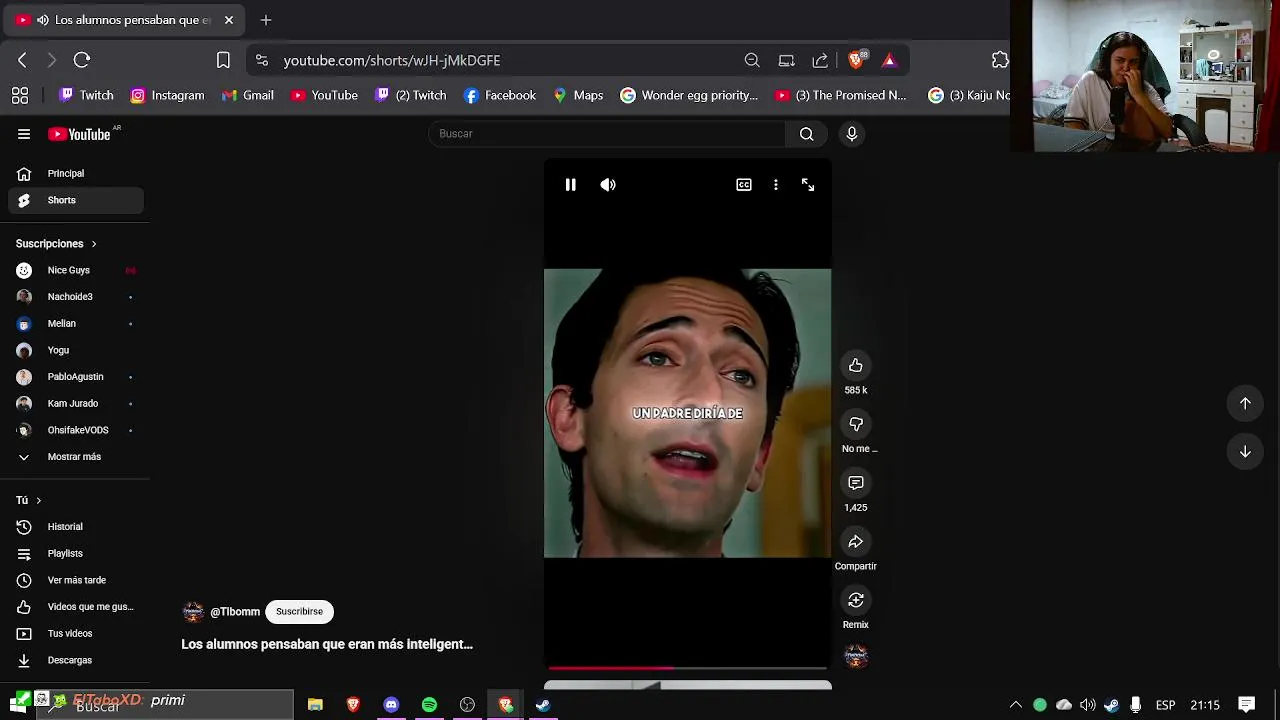Open Principal in the sidebar
Image resolution: width=1280 pixels, height=720 pixels.
click(76, 173)
